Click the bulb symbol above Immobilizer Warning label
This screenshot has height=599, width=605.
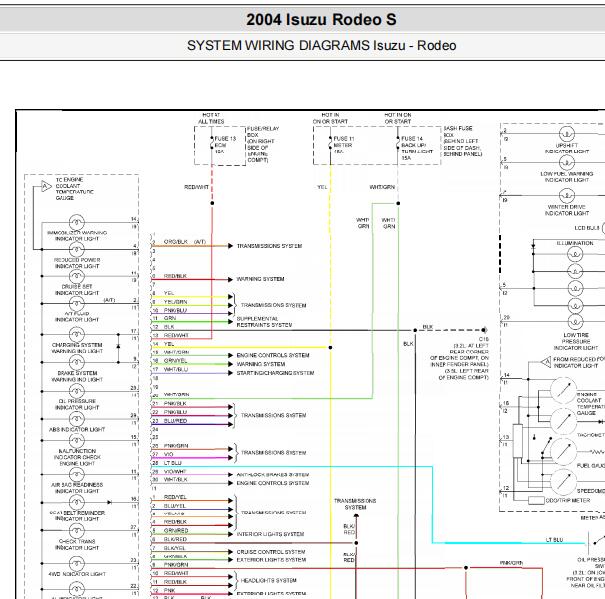click(76, 222)
